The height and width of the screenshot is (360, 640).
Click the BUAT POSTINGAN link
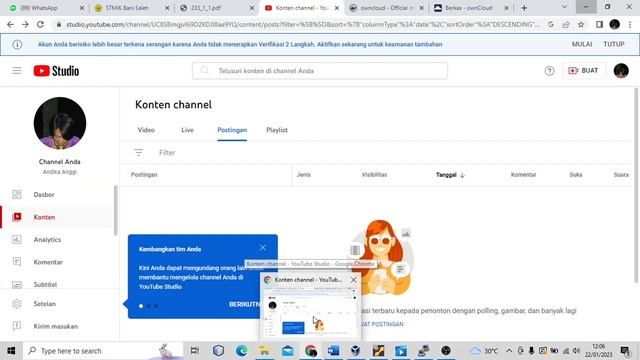coord(382,324)
